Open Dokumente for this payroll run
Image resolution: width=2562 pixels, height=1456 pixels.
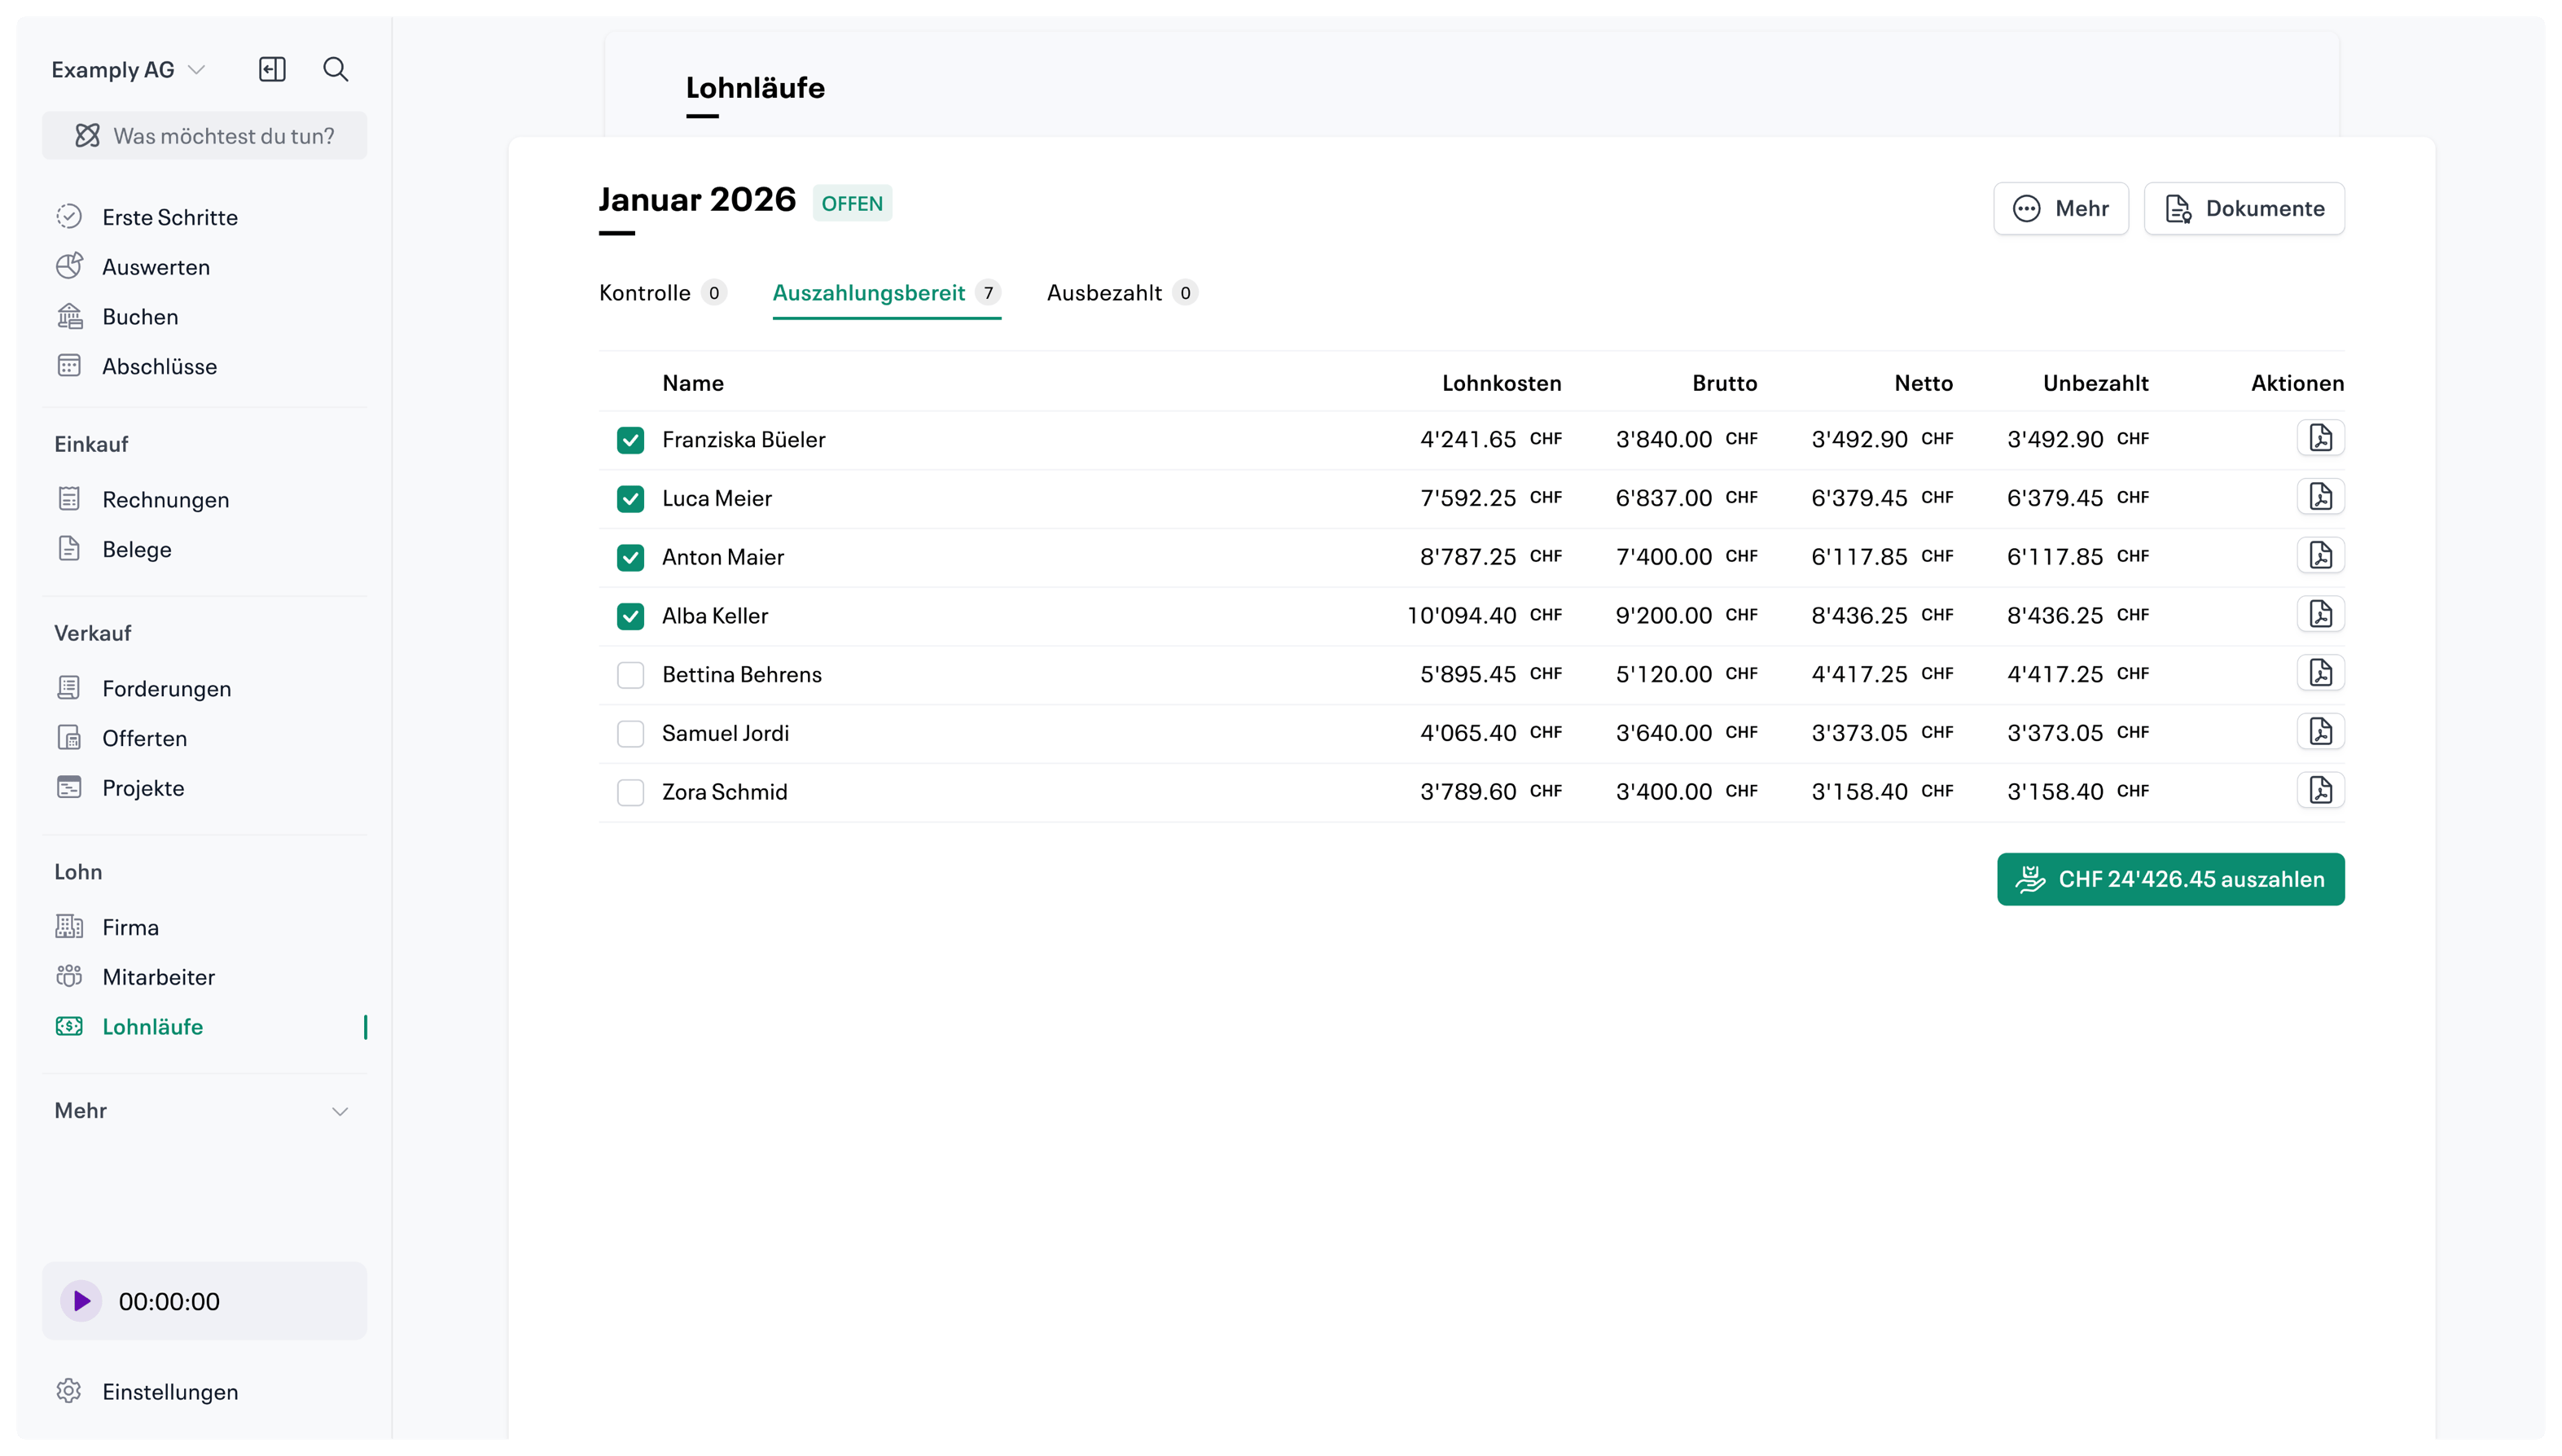(x=2244, y=208)
